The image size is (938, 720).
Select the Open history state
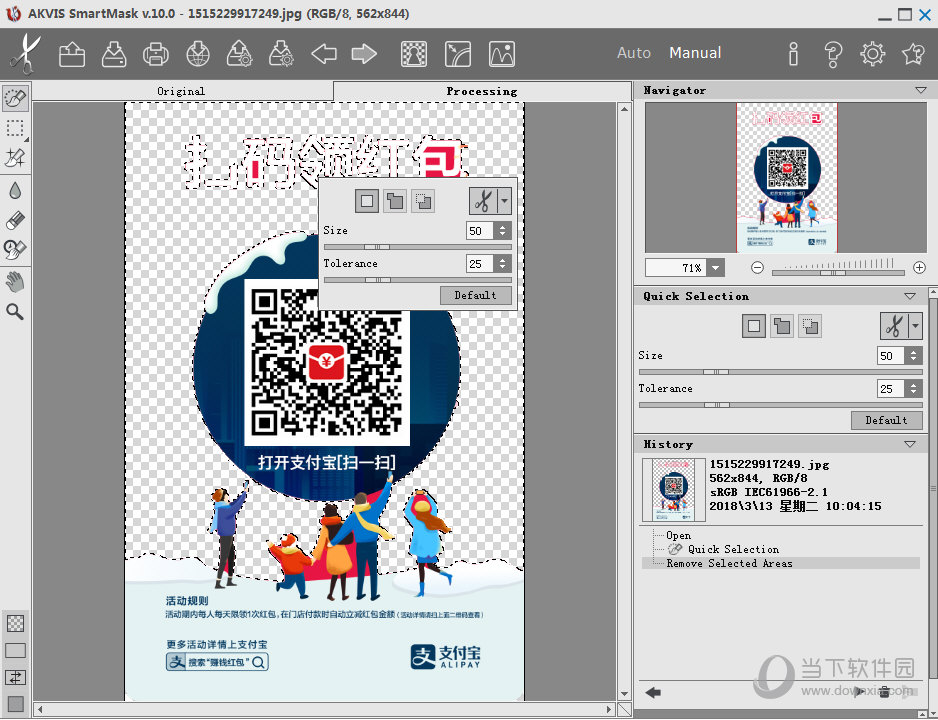pyautogui.click(x=678, y=535)
